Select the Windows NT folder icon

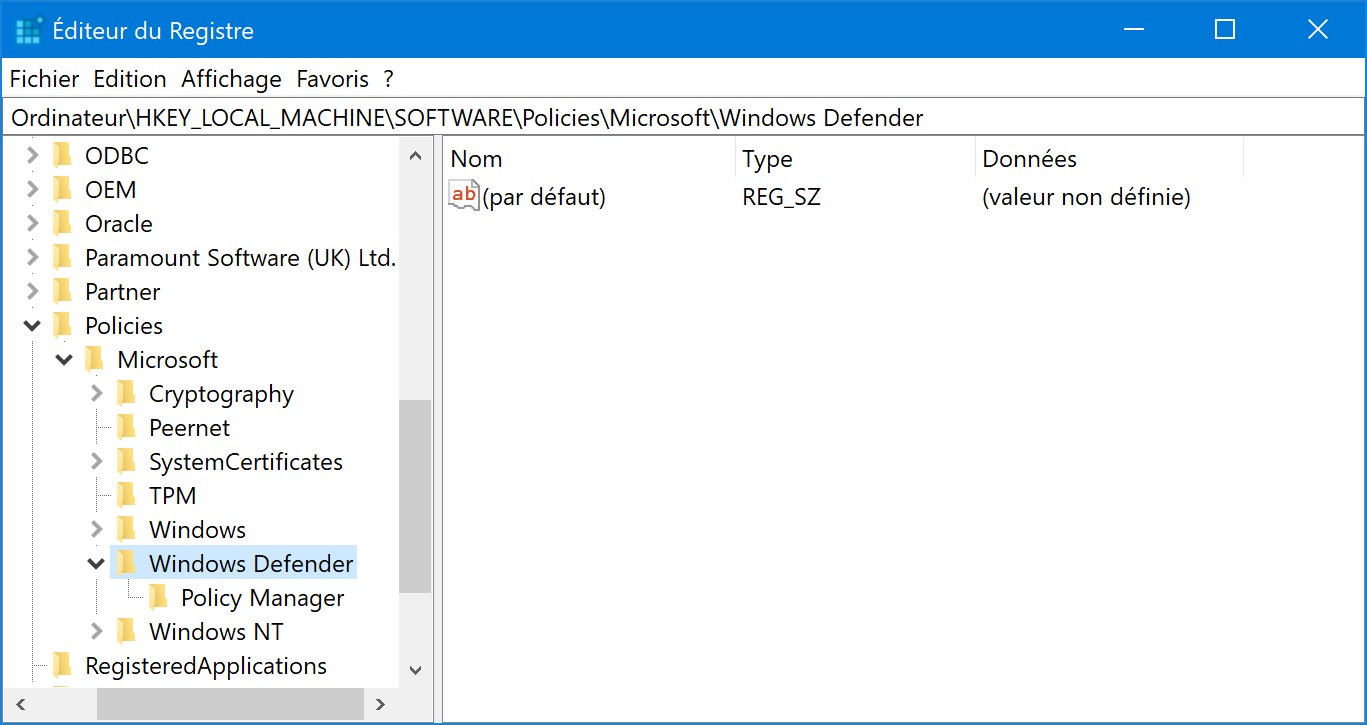click(x=127, y=632)
